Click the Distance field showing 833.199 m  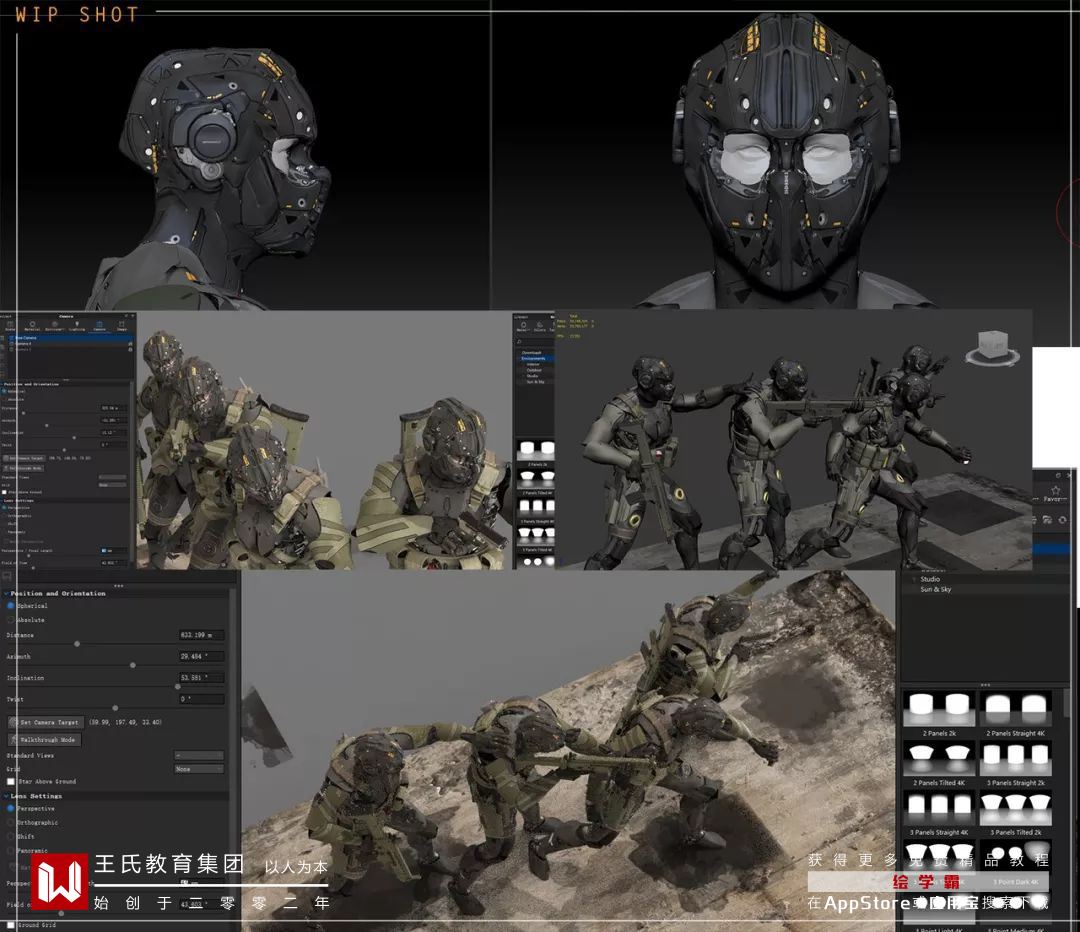(201, 635)
